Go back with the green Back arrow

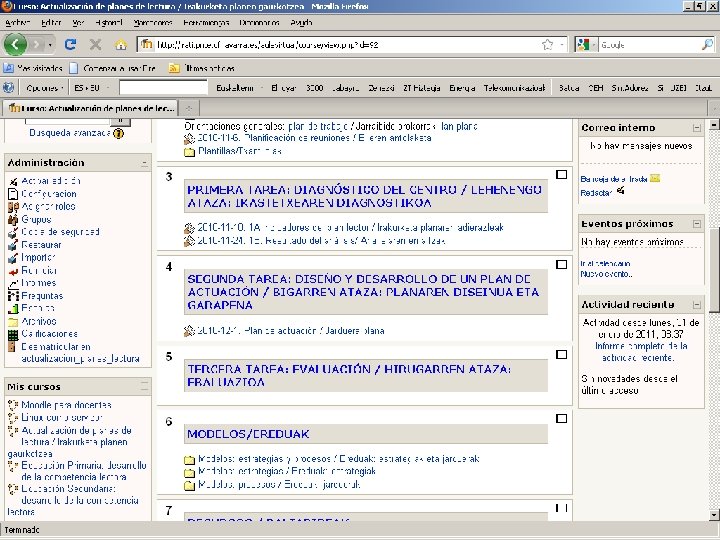[x=15, y=45]
